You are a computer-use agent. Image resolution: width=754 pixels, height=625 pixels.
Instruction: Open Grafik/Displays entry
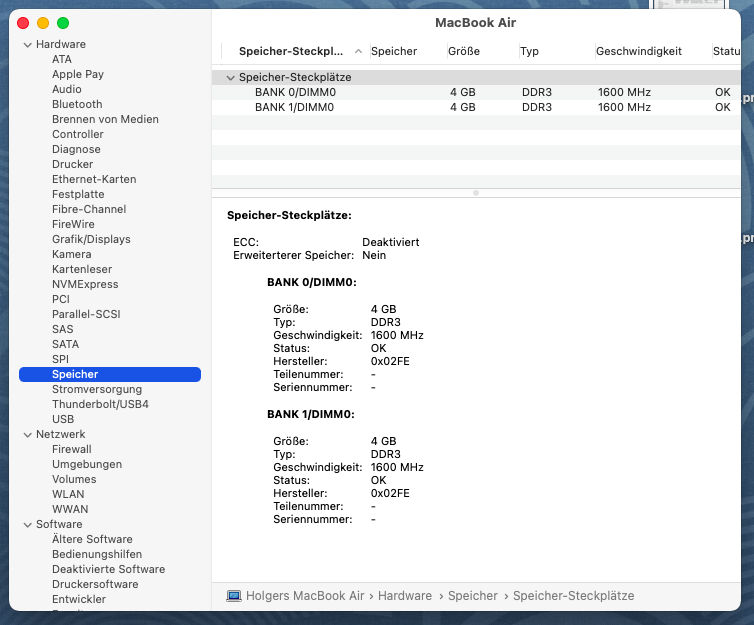pyautogui.click(x=91, y=239)
